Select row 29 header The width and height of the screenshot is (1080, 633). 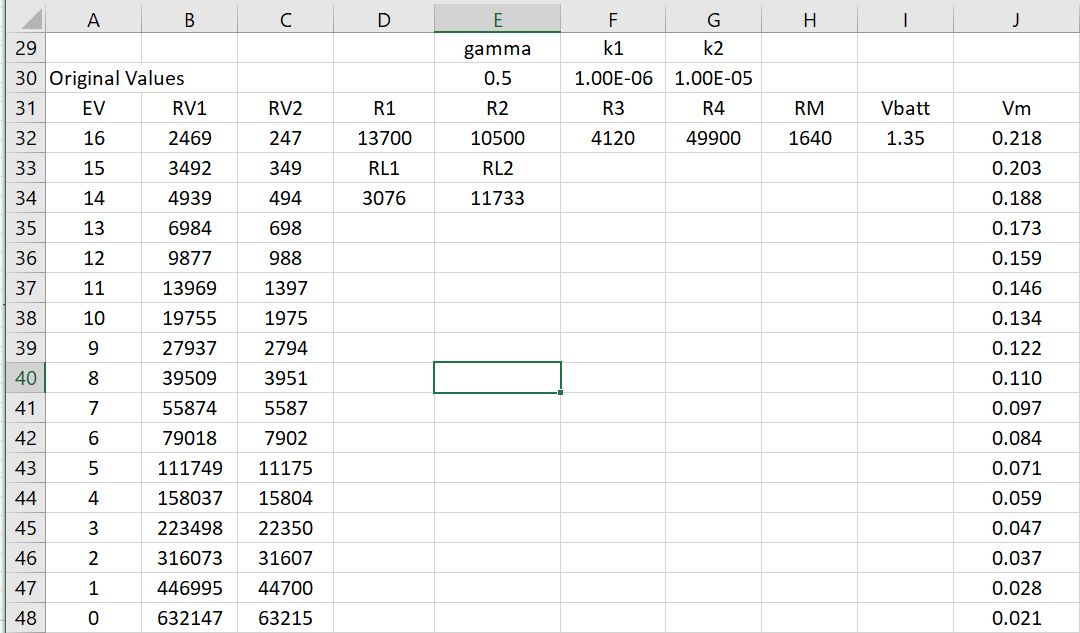tap(25, 48)
